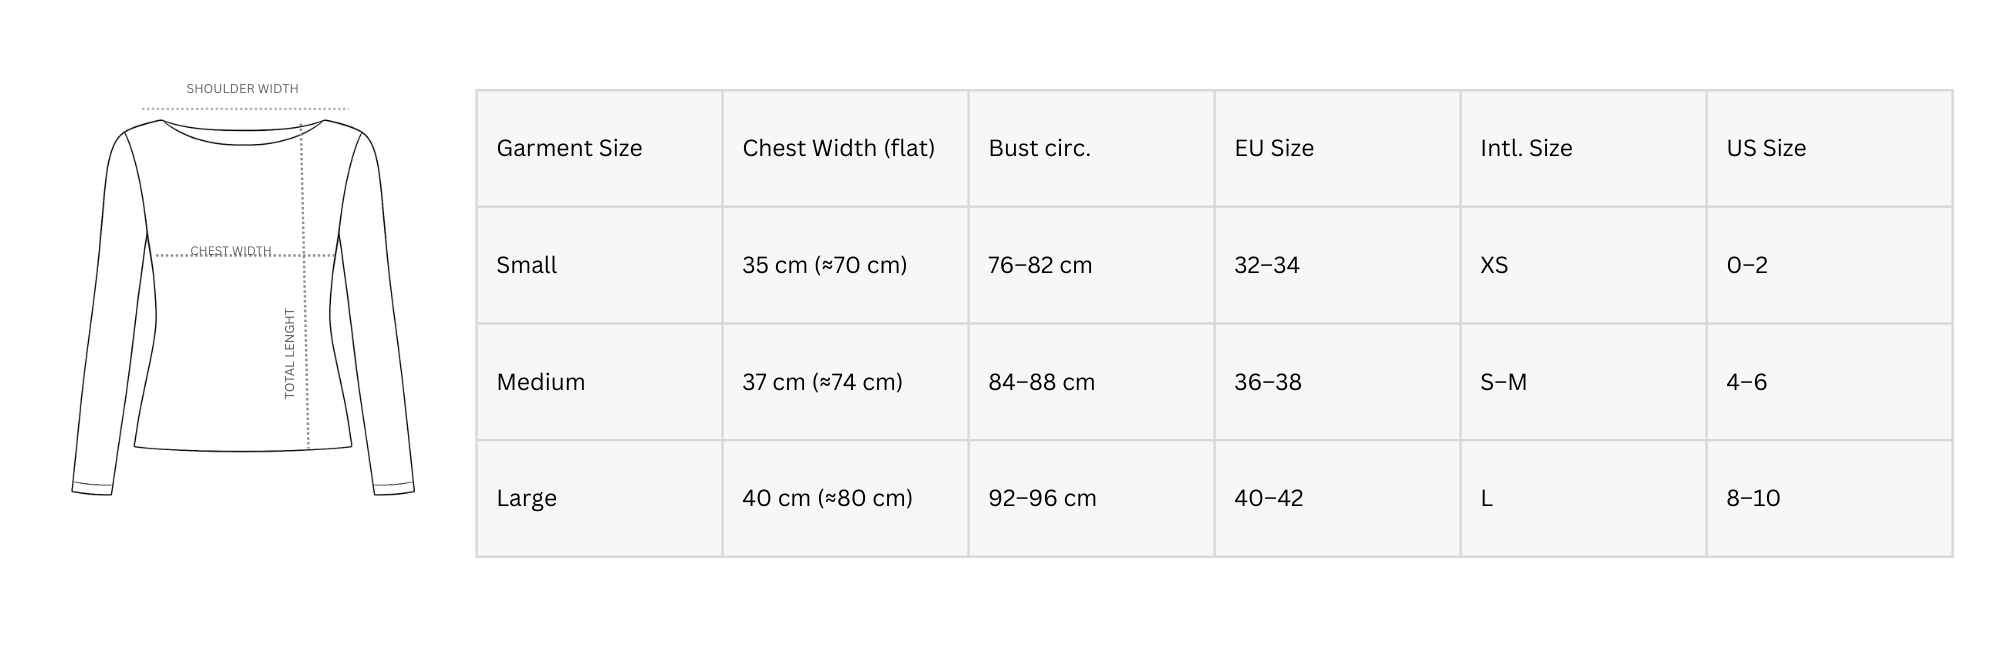Select the Chest Width (flat) column header
Image resolution: width=2000 pixels, height=647 pixels.
tap(838, 148)
